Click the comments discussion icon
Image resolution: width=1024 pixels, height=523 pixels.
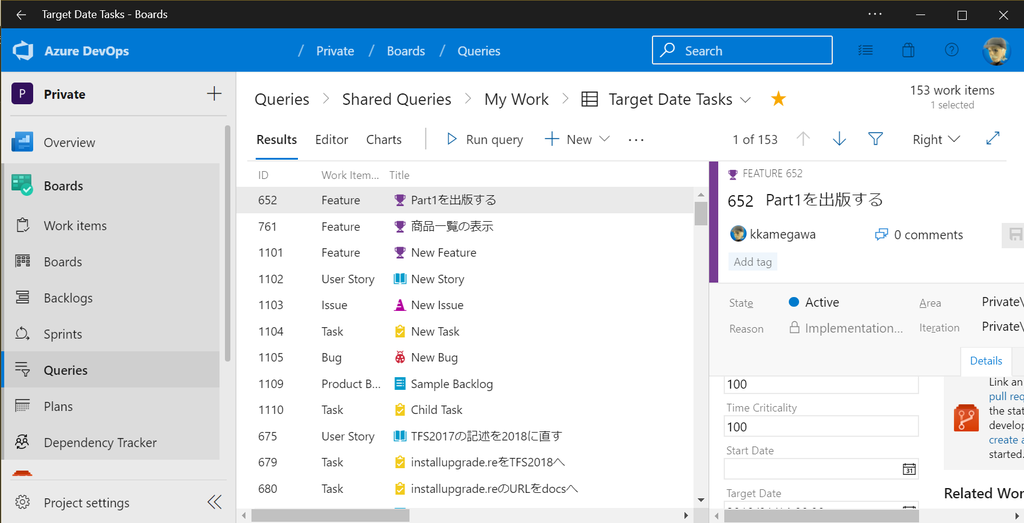(881, 234)
